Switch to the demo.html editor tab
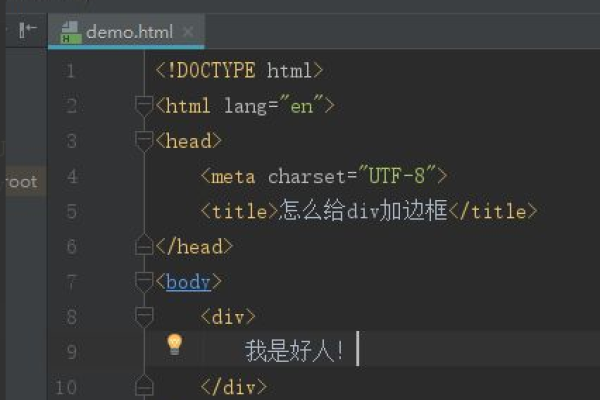The image size is (600, 400). coord(126,31)
